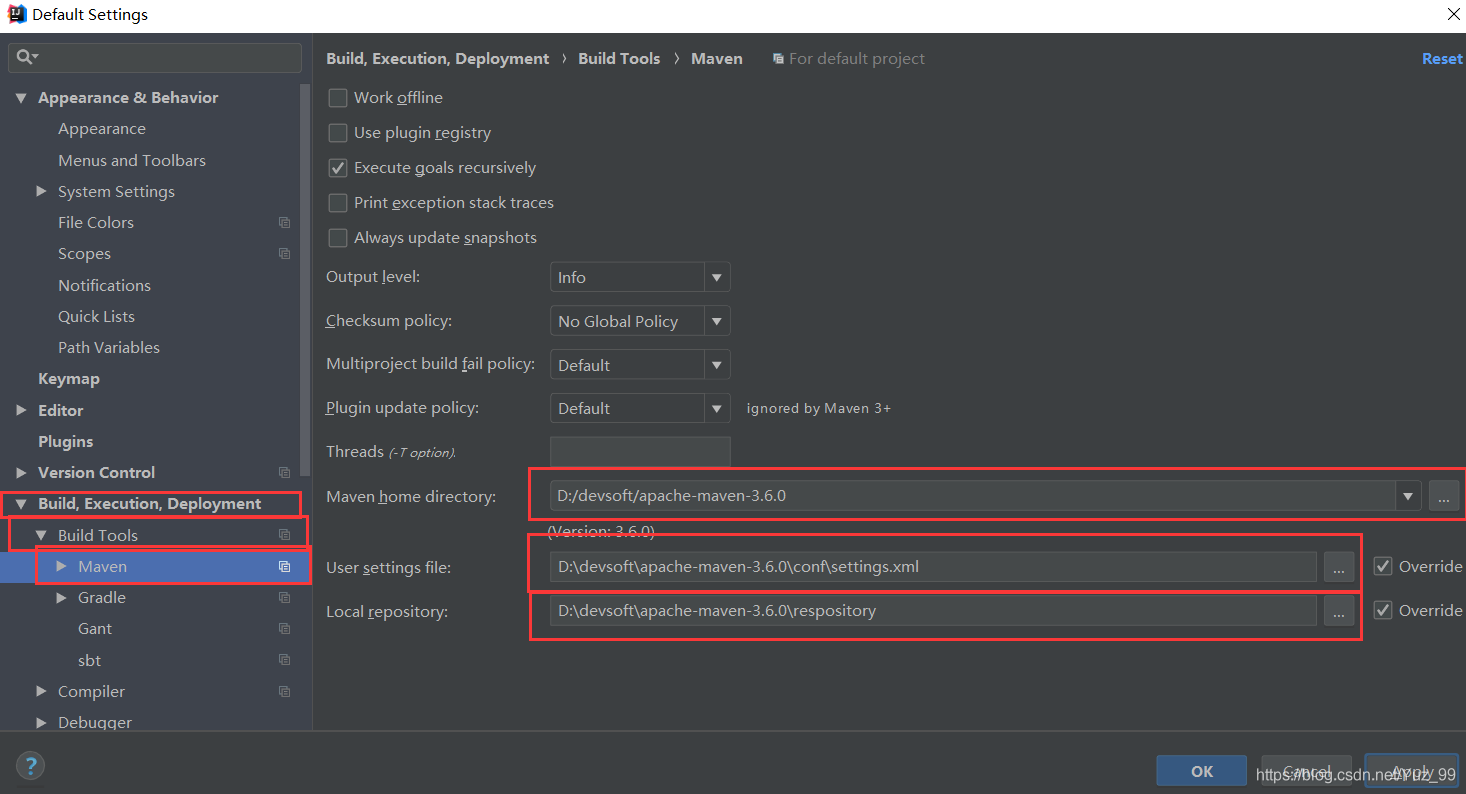The height and width of the screenshot is (794, 1466).
Task: Browse for User settings file with ellipsis button
Action: 1339,567
